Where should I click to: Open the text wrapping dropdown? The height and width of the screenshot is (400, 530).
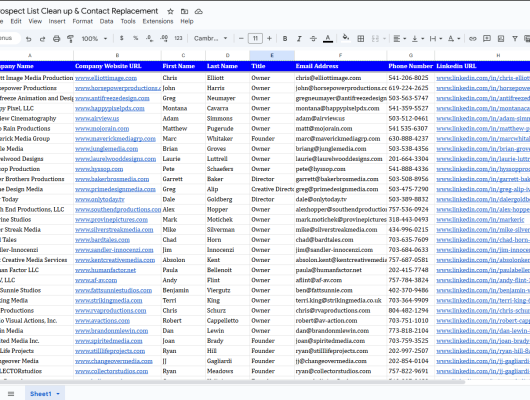(x=436, y=39)
